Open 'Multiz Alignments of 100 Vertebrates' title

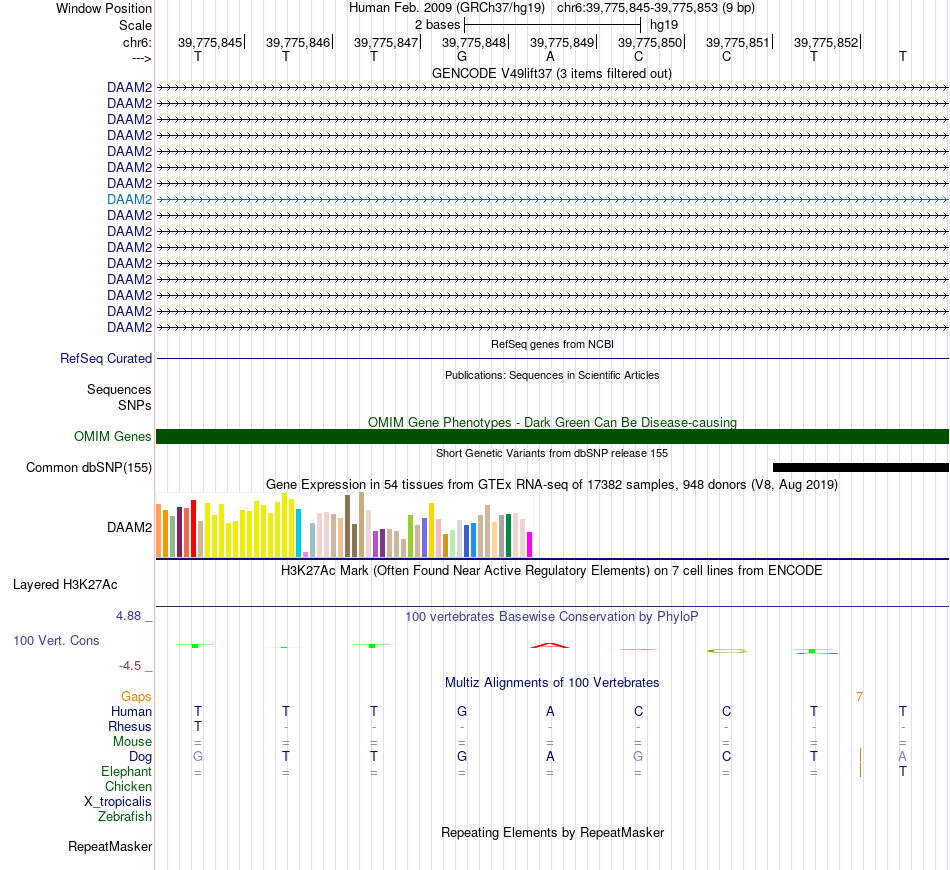click(x=552, y=683)
